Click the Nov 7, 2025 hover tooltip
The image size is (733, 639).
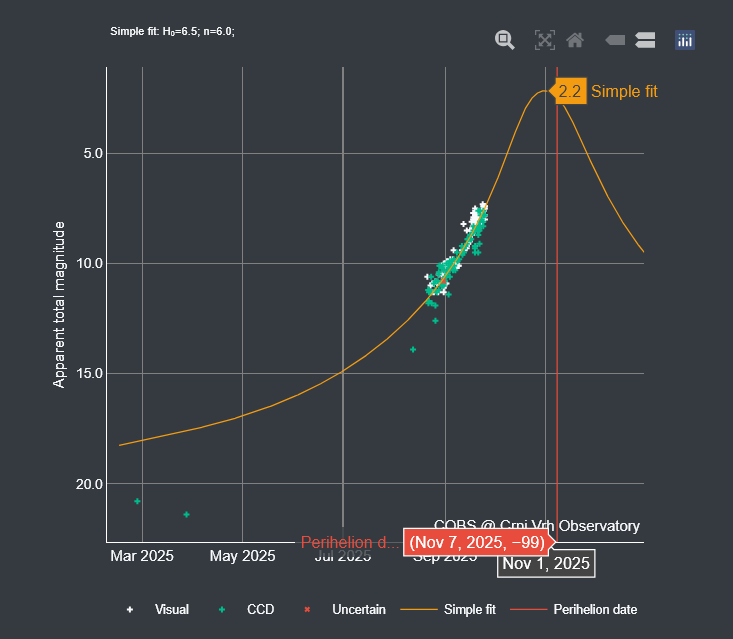(477, 542)
